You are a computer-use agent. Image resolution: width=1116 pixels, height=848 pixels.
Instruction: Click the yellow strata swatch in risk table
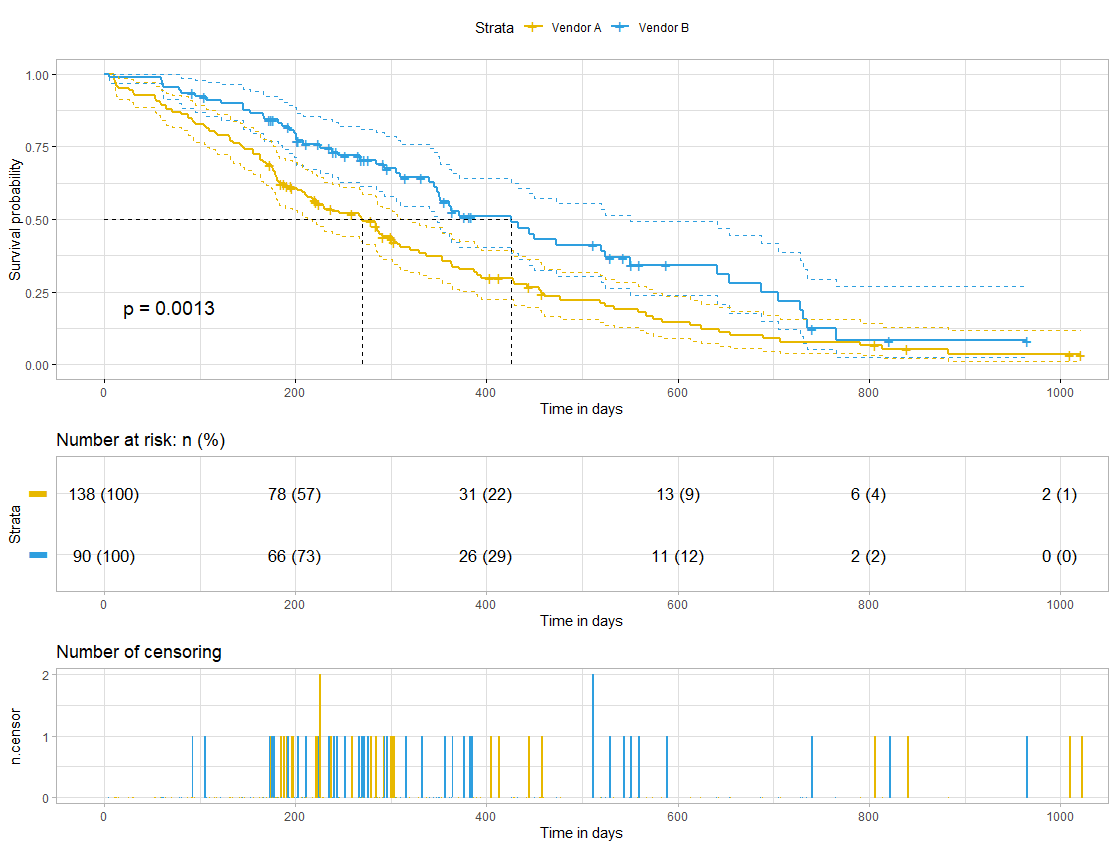click(x=38, y=494)
